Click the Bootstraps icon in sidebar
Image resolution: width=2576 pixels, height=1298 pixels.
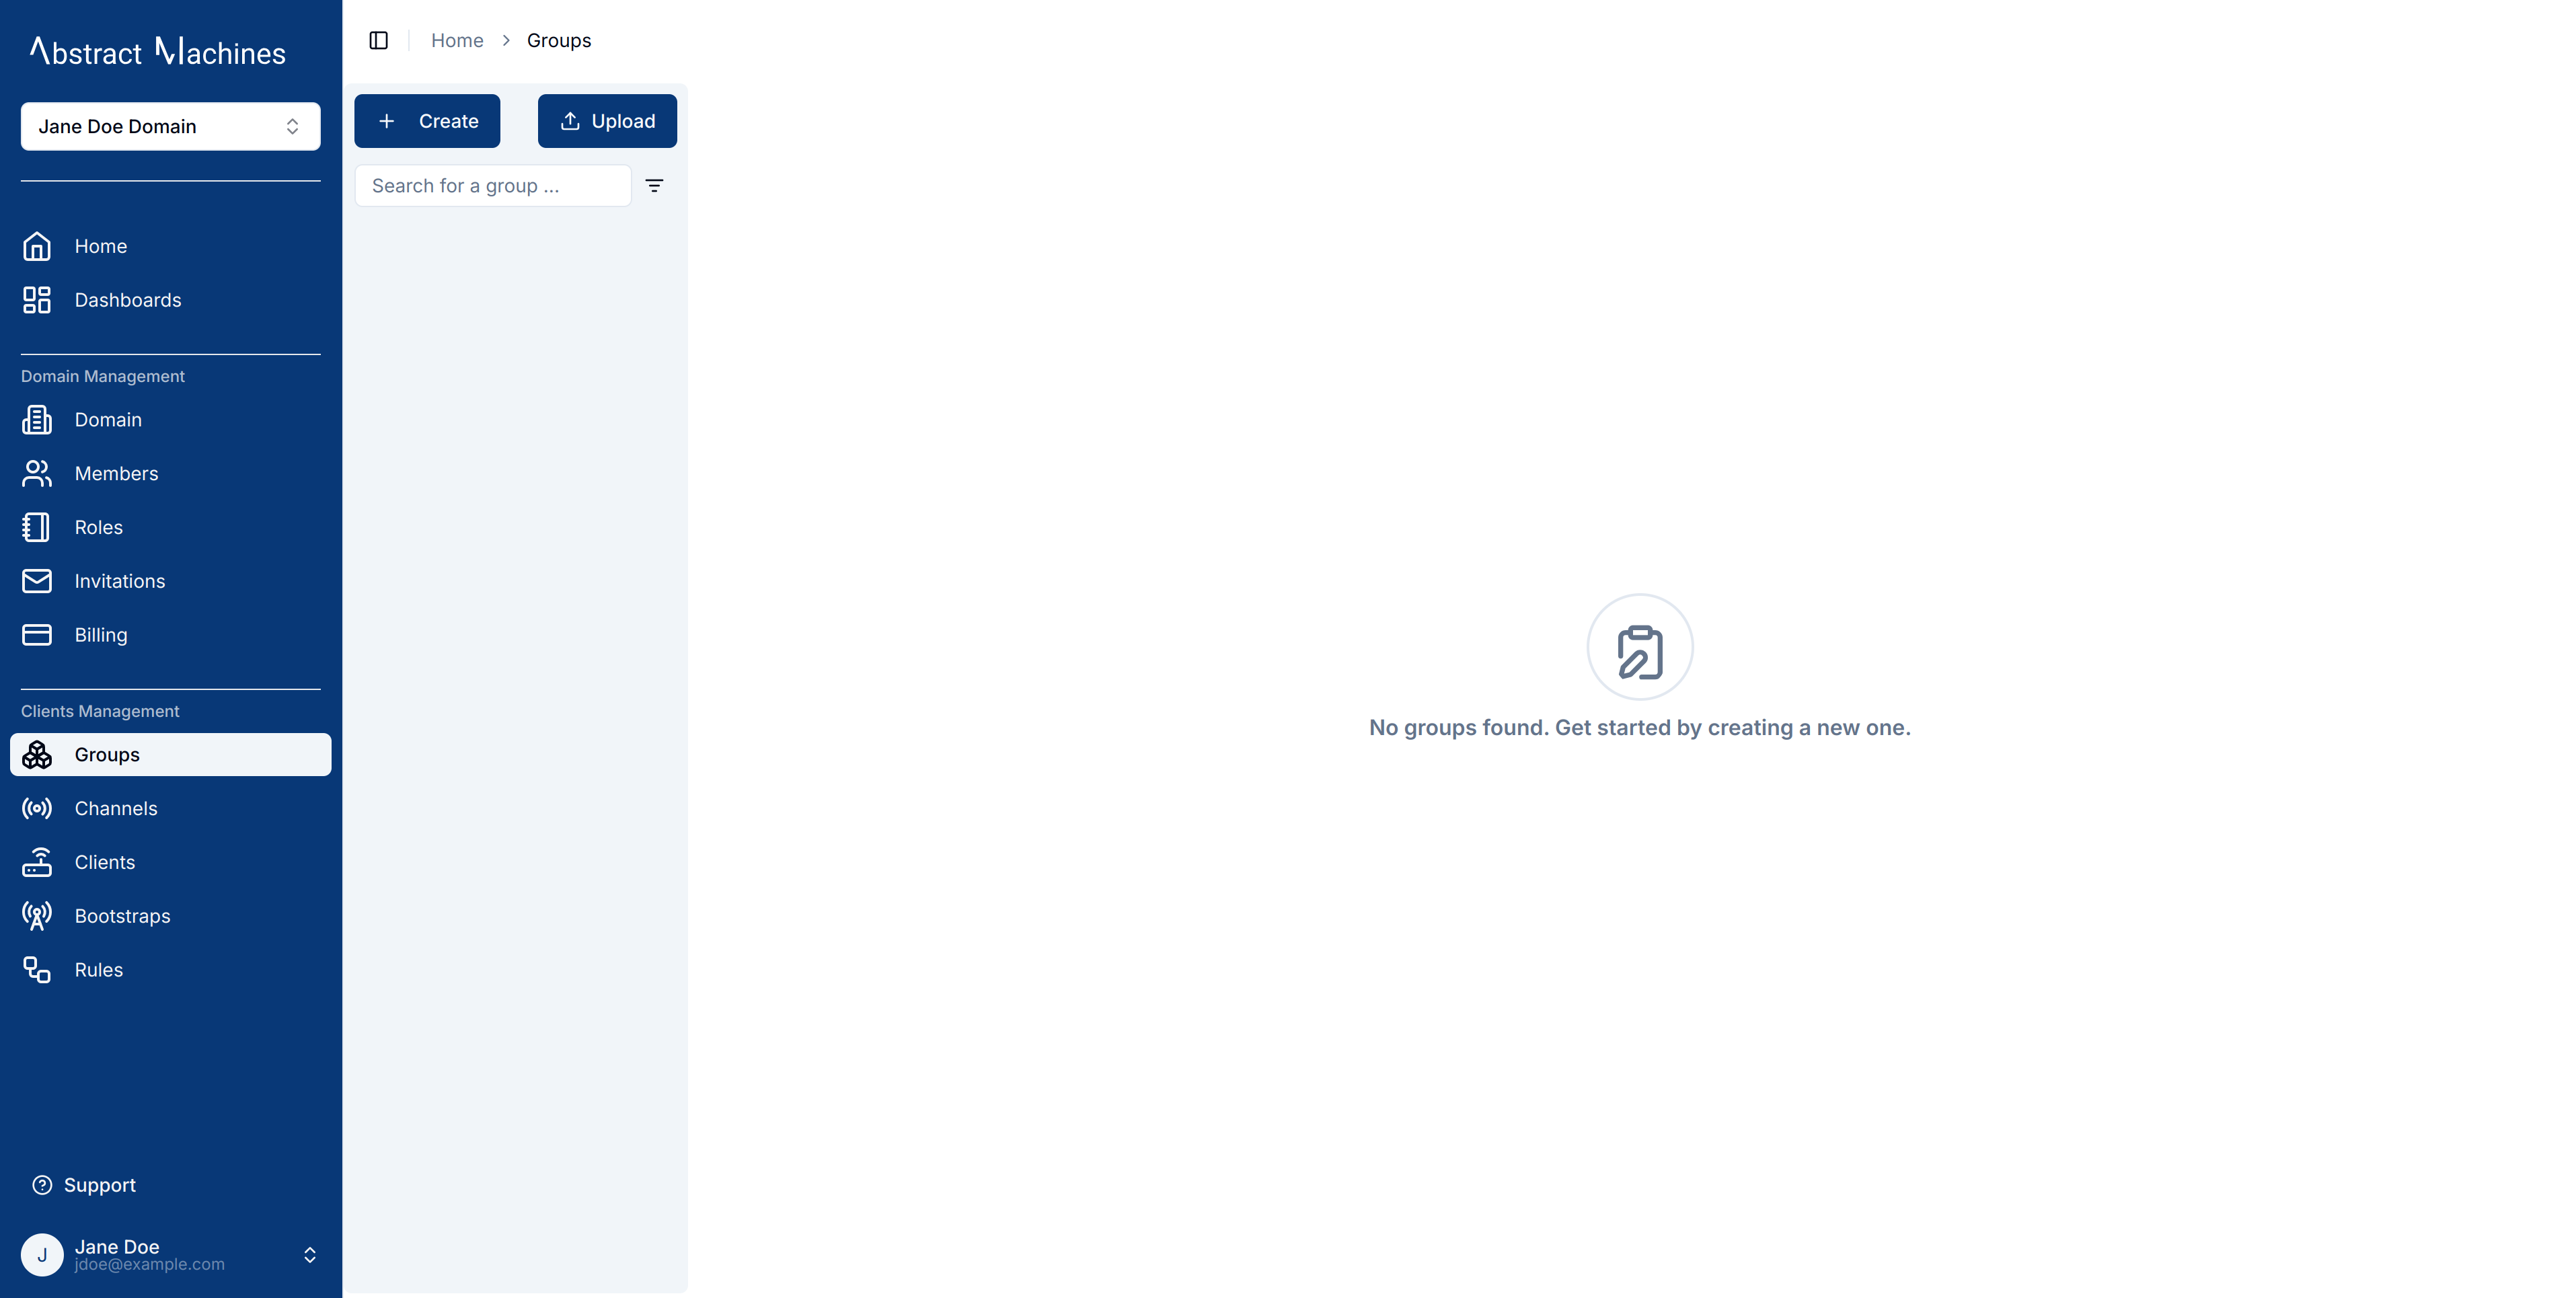pyautogui.click(x=36, y=915)
